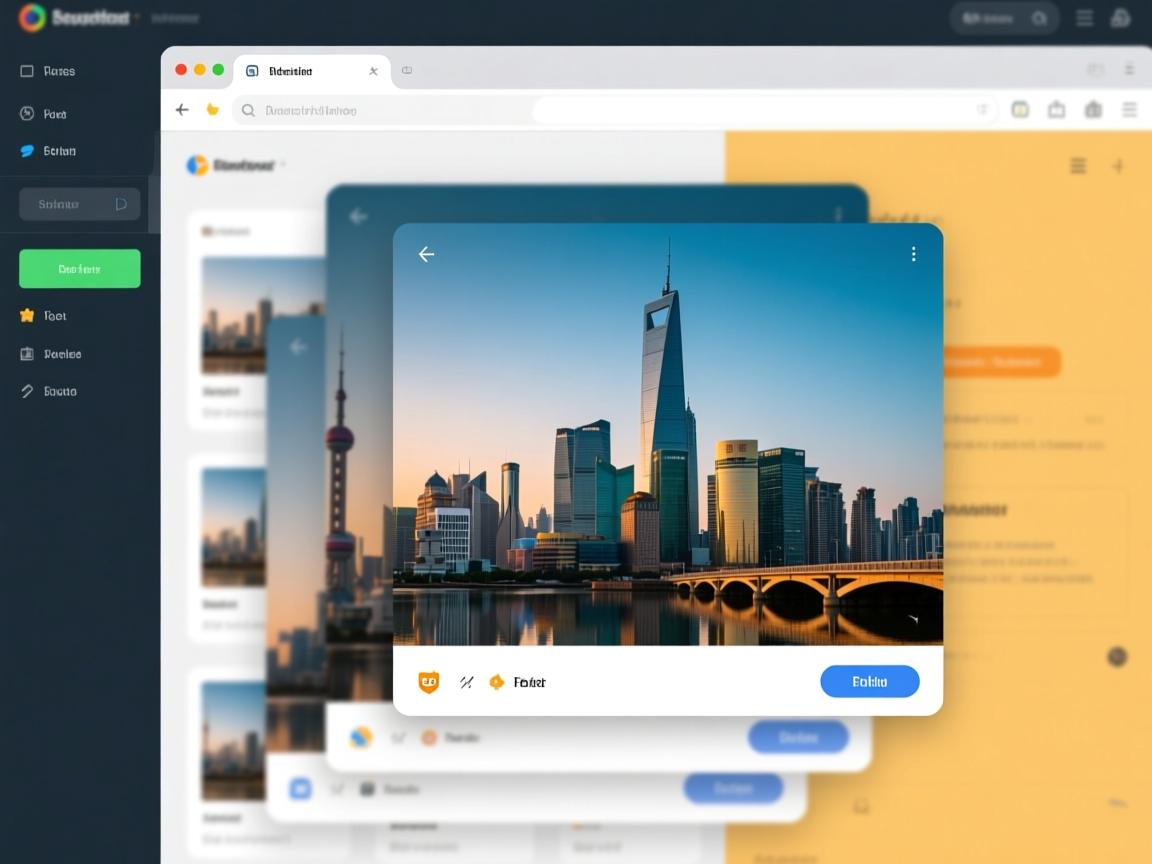Click the green button in the left sidebar
The height and width of the screenshot is (864, 1152).
pos(80,269)
